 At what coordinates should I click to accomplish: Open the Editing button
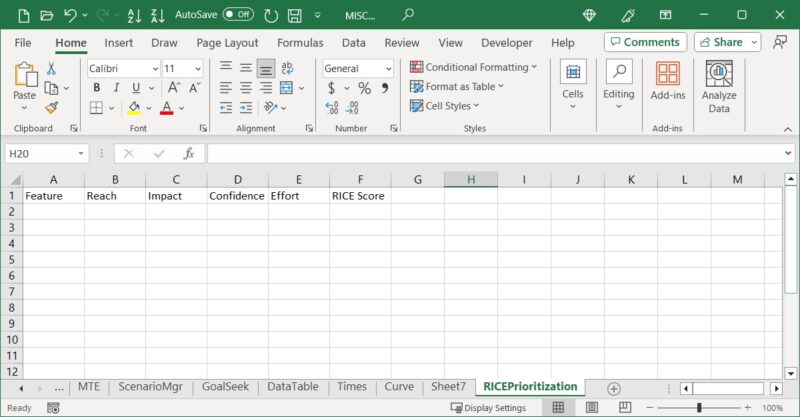point(619,84)
